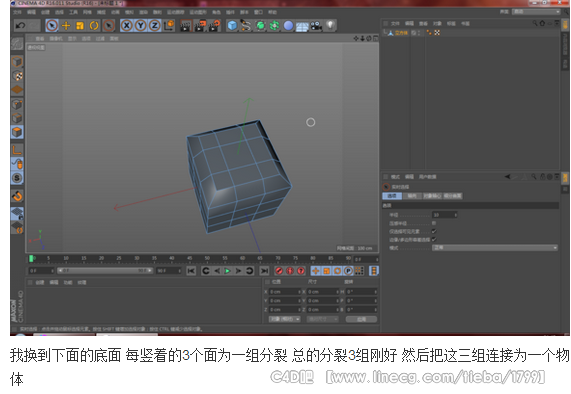Click frame 45 on timeline ruler
Screen dimensions: 571x394
click(189, 258)
